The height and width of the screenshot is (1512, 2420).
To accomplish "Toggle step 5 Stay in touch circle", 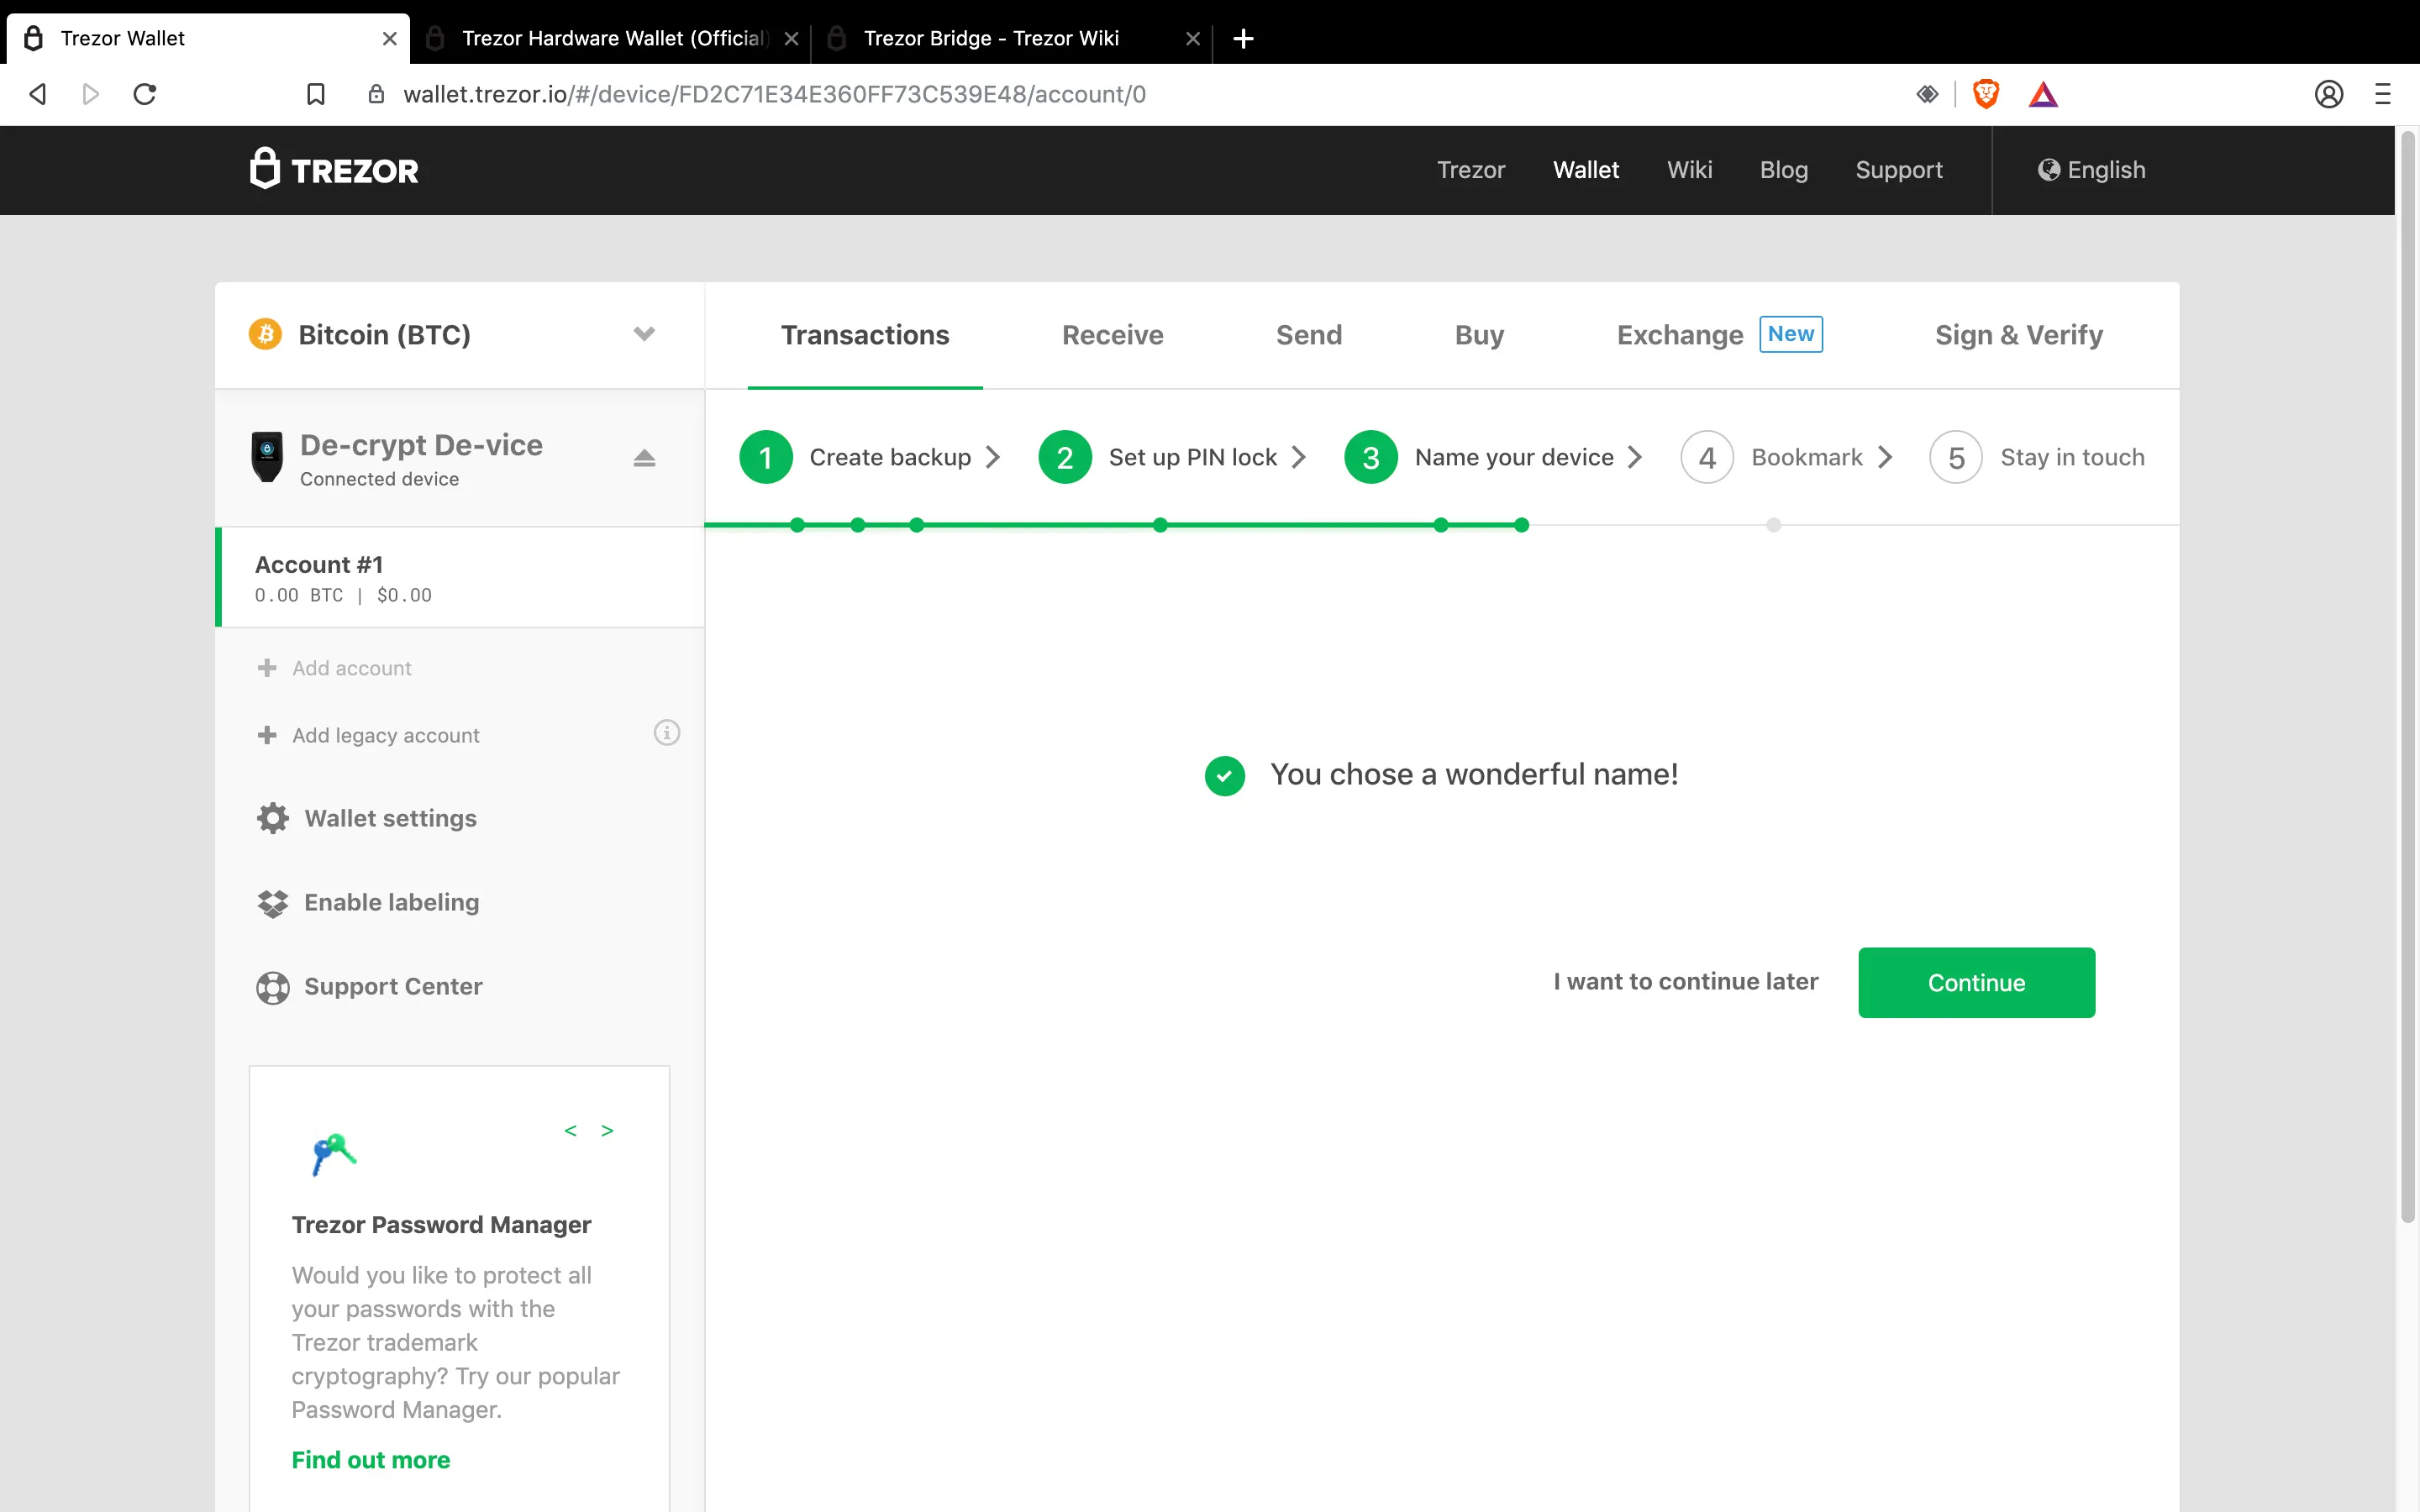I will click(1954, 456).
